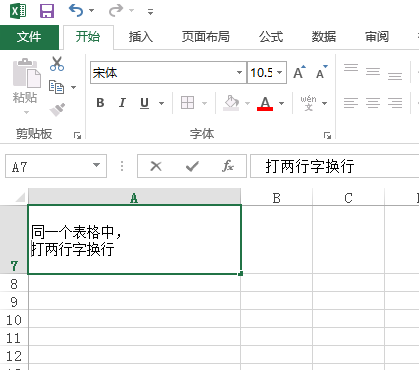
Task: Open the 数据 tab
Action: tap(324, 37)
